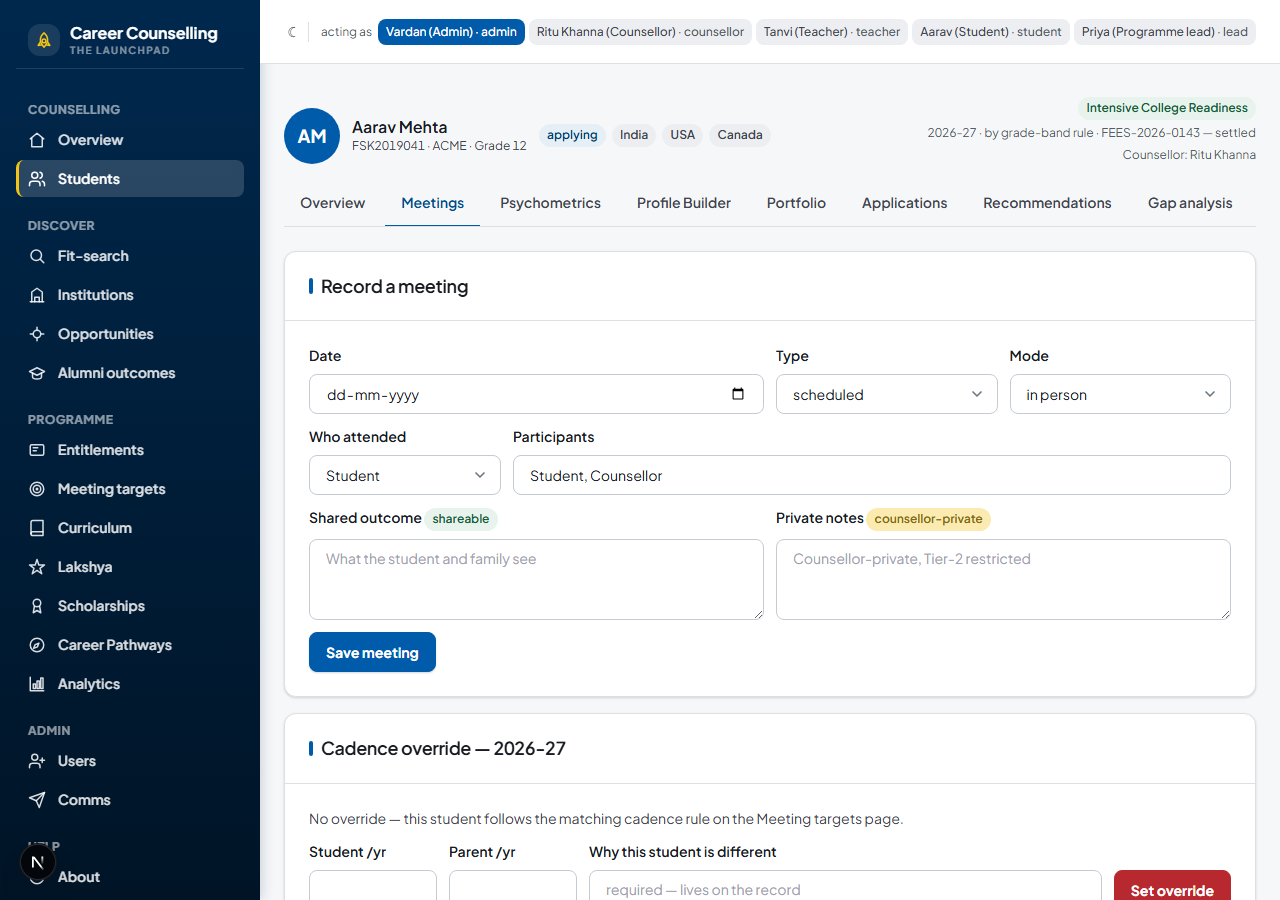
Task: Select the Meetings tab
Action: click(433, 203)
